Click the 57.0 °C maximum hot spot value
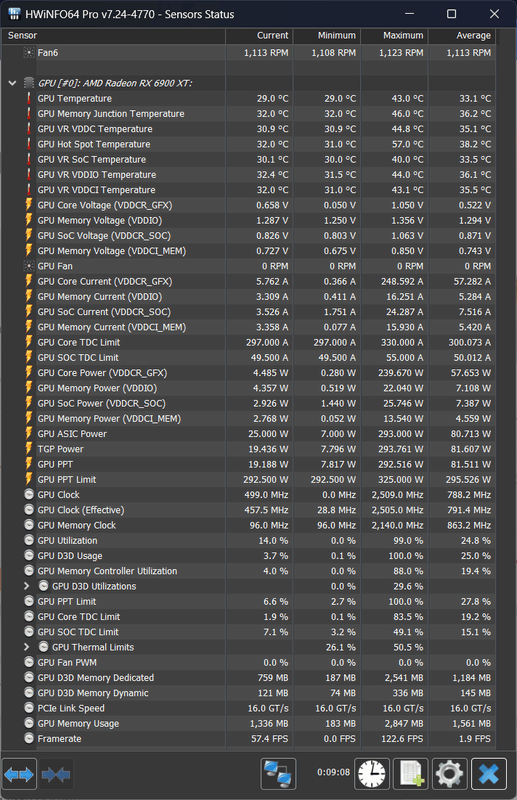Viewport: 517px width, 800px height. [407, 144]
